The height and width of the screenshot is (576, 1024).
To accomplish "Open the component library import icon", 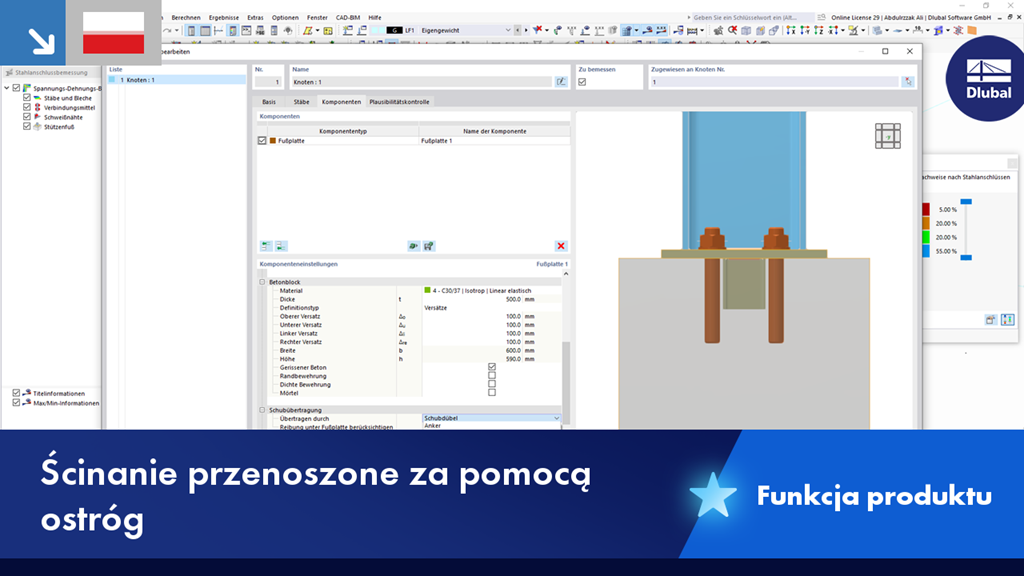I will [x=413, y=247].
